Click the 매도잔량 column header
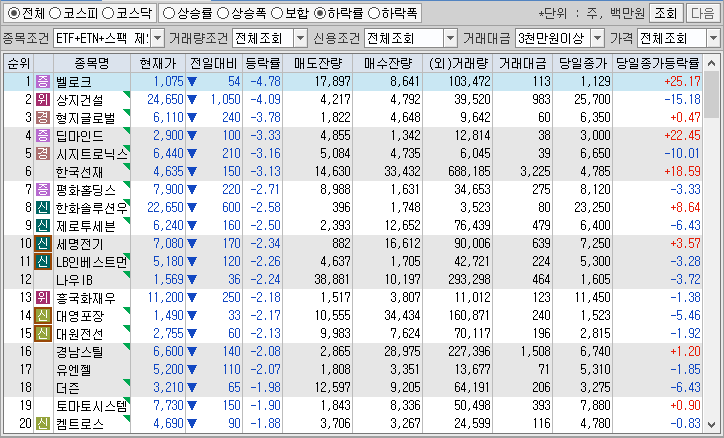Image resolution: width=724 pixels, height=438 pixels. coord(317,64)
